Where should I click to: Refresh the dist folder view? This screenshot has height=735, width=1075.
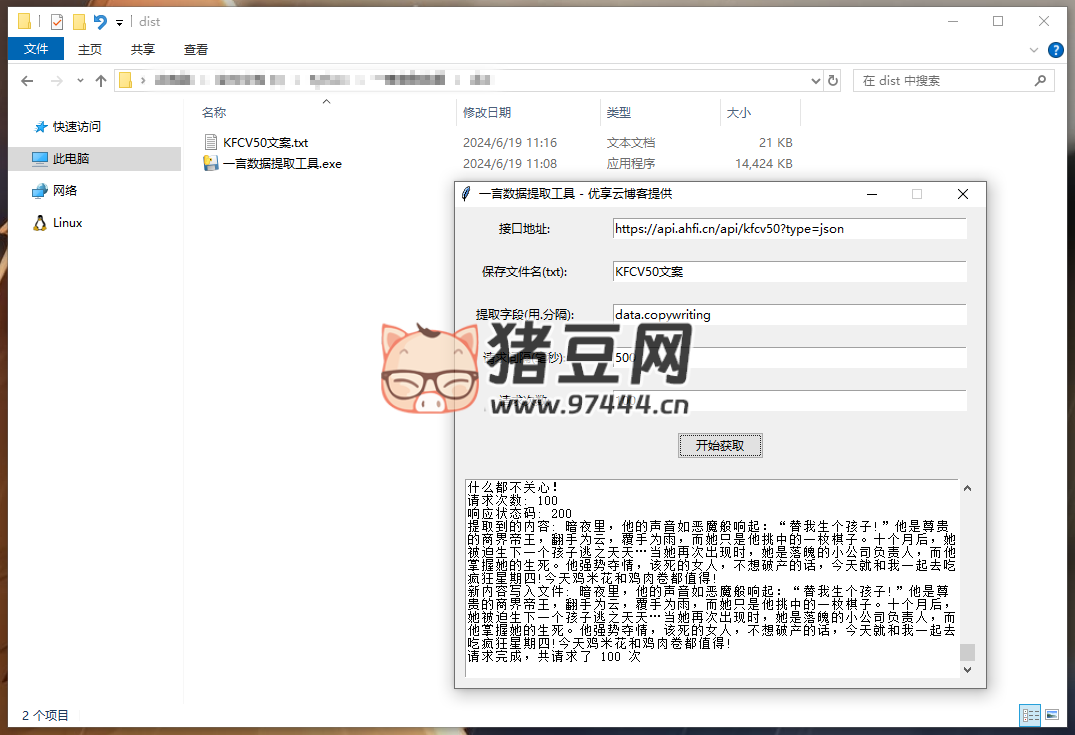pos(832,81)
